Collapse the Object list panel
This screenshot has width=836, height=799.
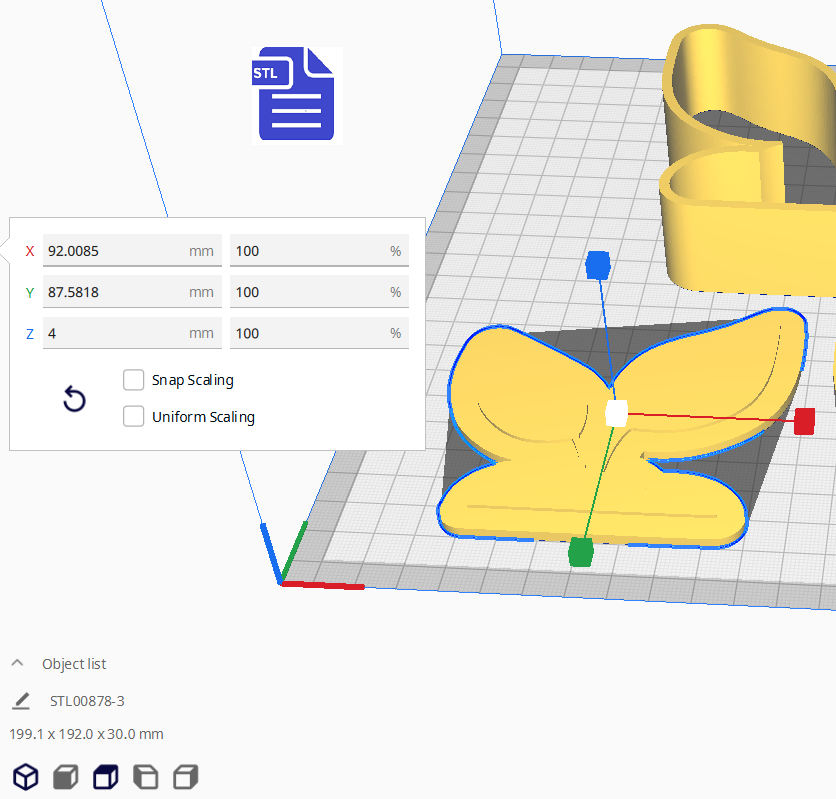18,664
